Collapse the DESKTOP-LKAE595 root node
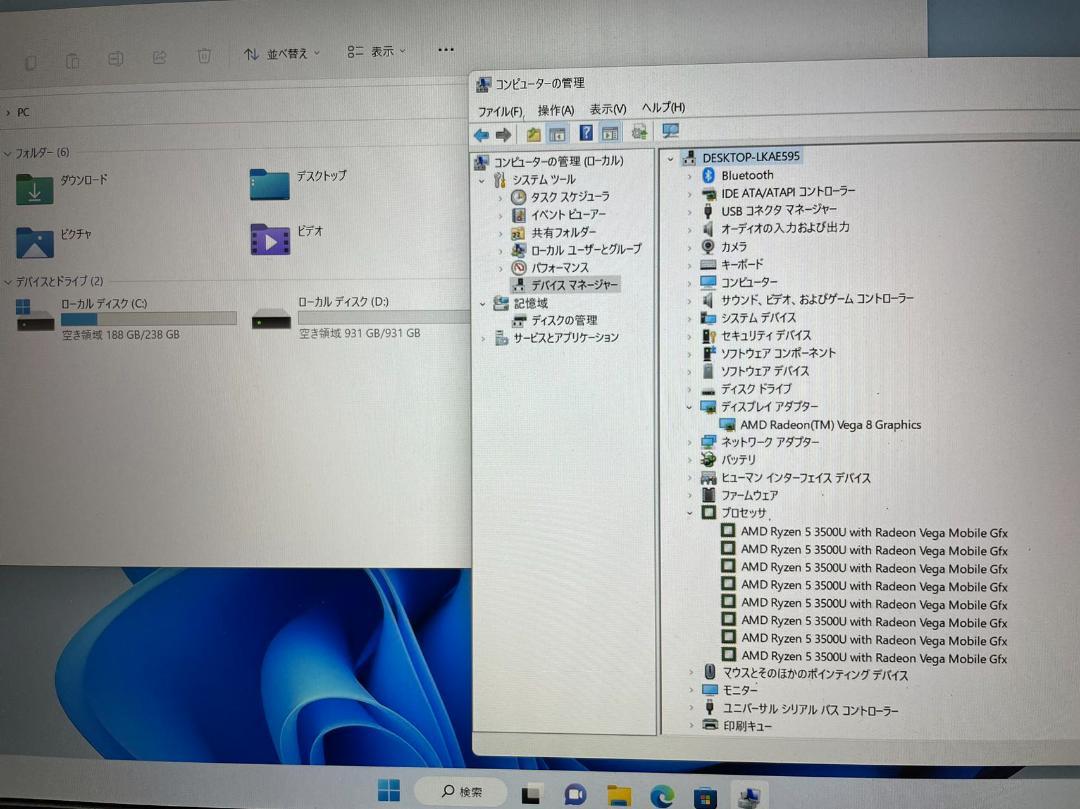This screenshot has width=1080, height=809. click(670, 159)
